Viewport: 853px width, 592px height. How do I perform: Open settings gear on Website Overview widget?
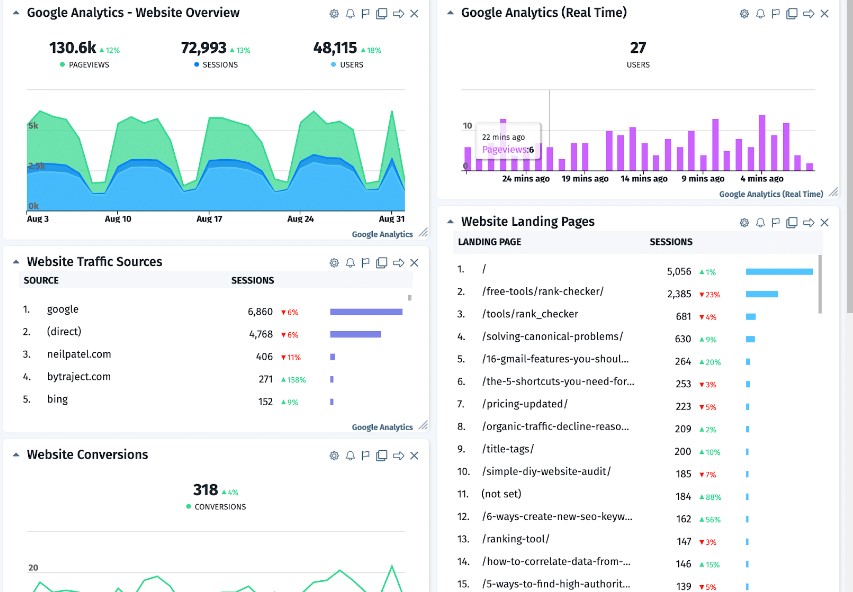[x=335, y=14]
